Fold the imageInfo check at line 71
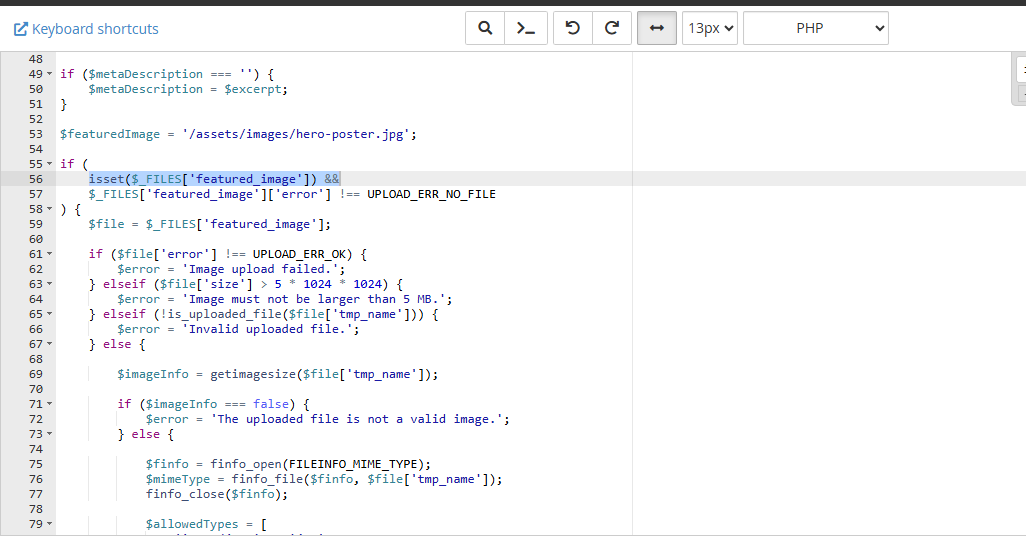 (50, 404)
